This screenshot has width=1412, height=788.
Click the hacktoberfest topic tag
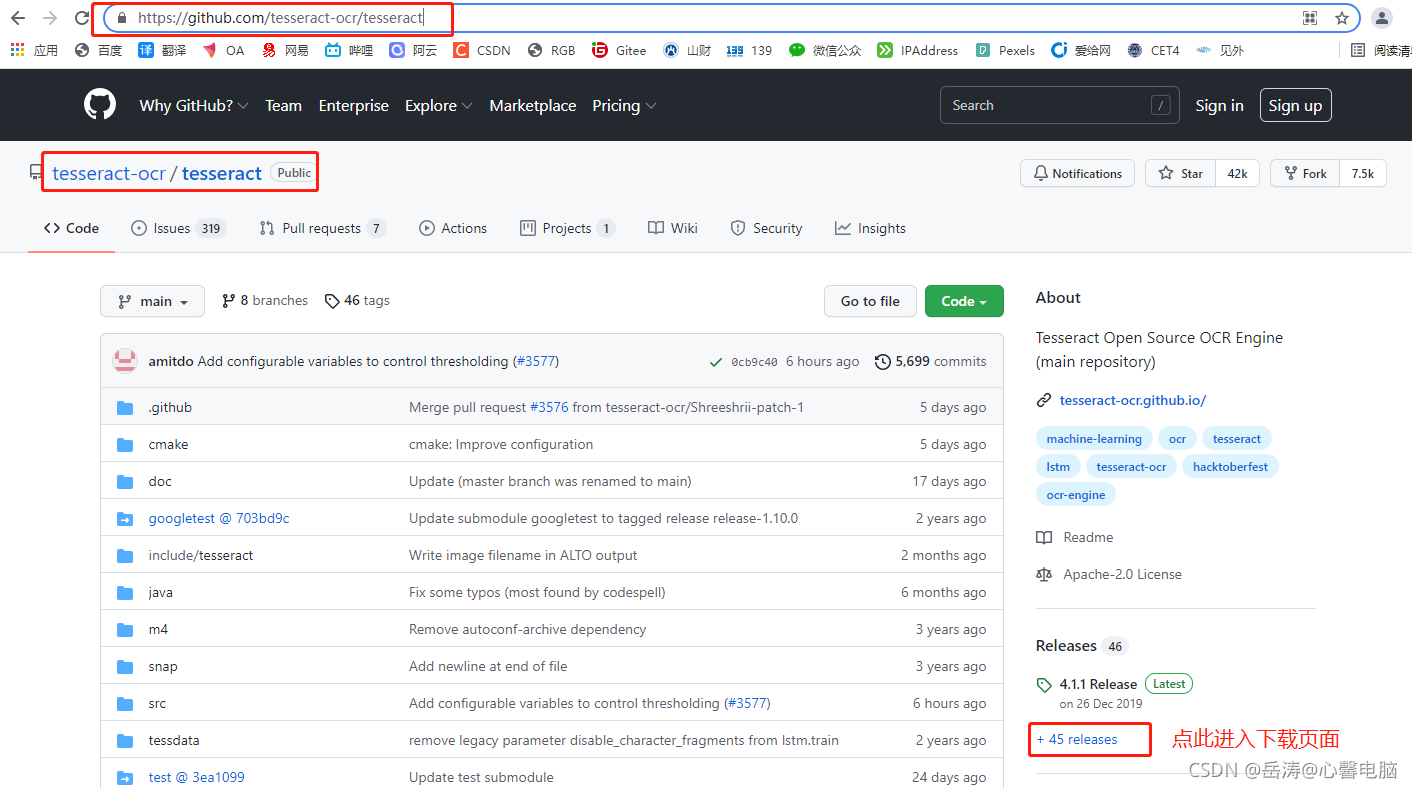tap(1230, 466)
